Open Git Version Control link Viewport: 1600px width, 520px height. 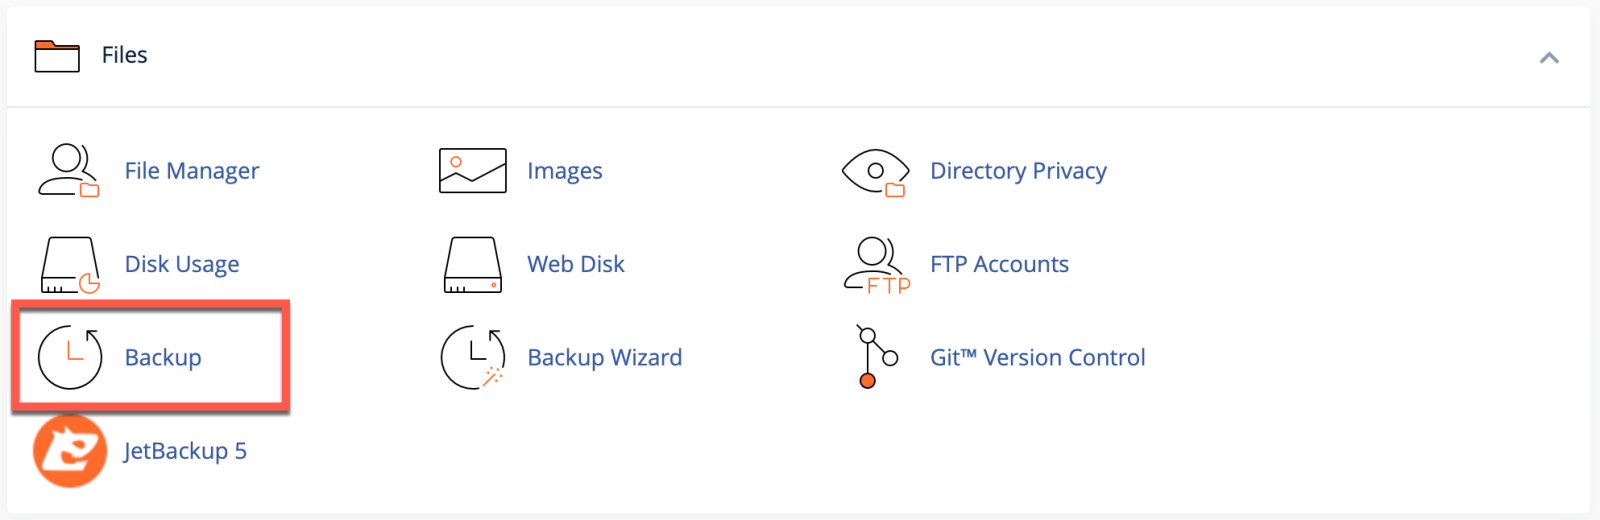(x=1037, y=357)
